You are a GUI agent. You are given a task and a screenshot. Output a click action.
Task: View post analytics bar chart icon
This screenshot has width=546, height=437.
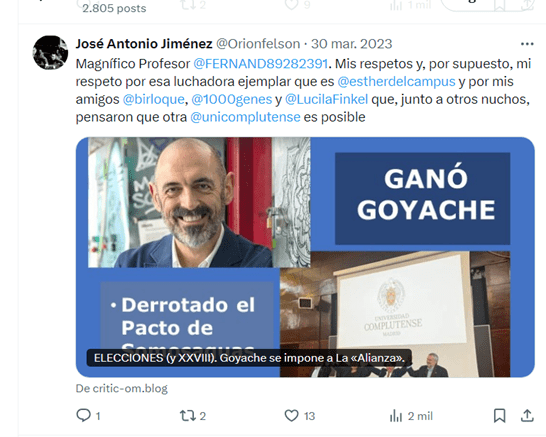click(x=396, y=416)
